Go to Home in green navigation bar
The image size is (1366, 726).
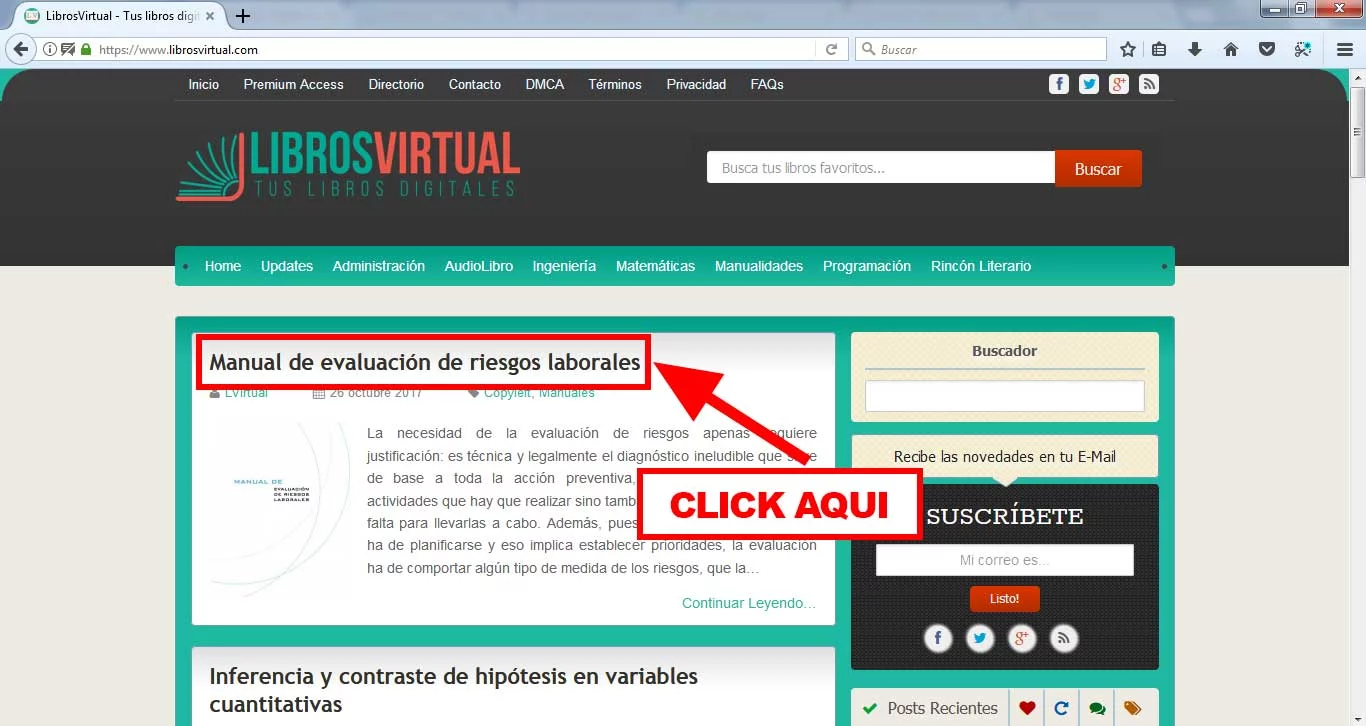click(x=223, y=266)
